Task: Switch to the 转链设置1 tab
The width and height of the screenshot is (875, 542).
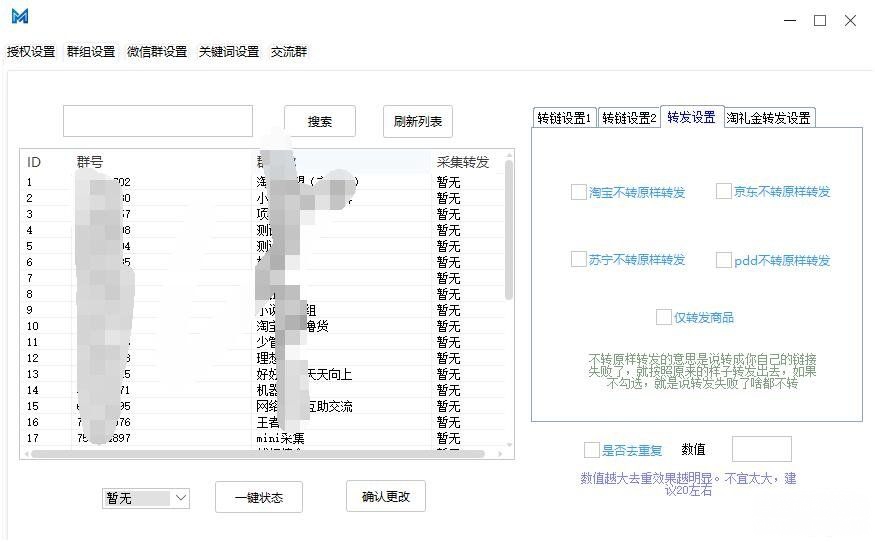Action: point(564,118)
